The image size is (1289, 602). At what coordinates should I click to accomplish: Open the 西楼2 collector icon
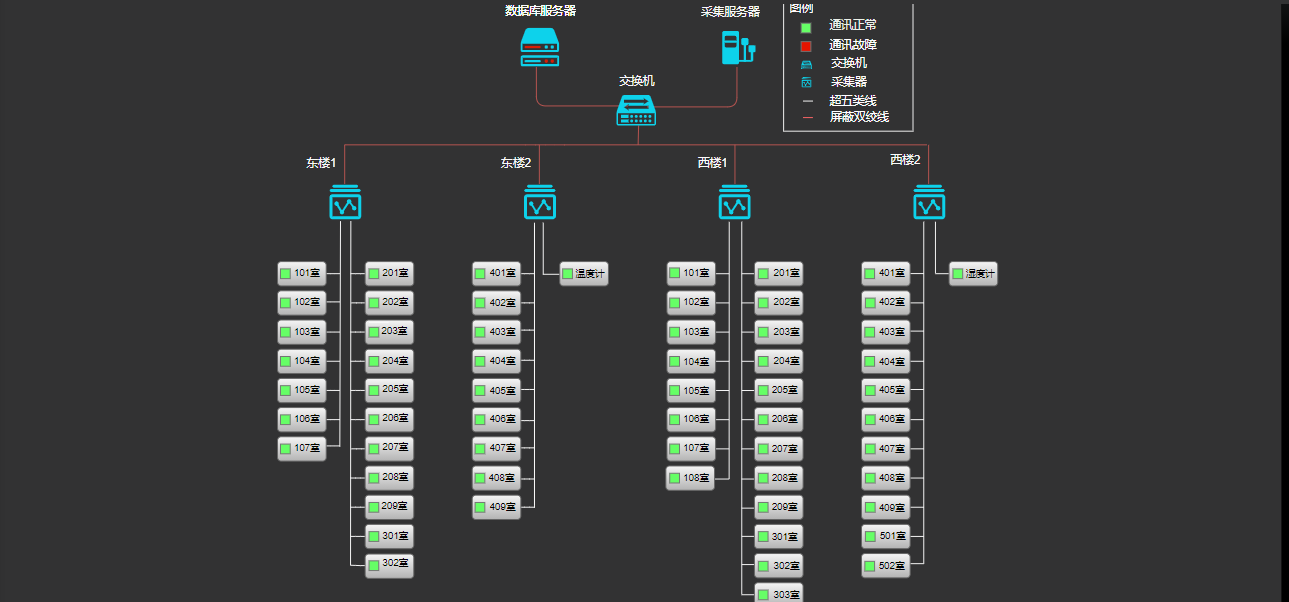coord(929,202)
